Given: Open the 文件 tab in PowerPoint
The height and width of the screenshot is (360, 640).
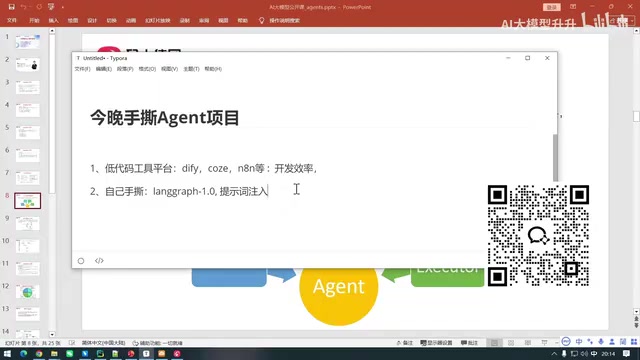Looking at the screenshot, I should 12,20.
